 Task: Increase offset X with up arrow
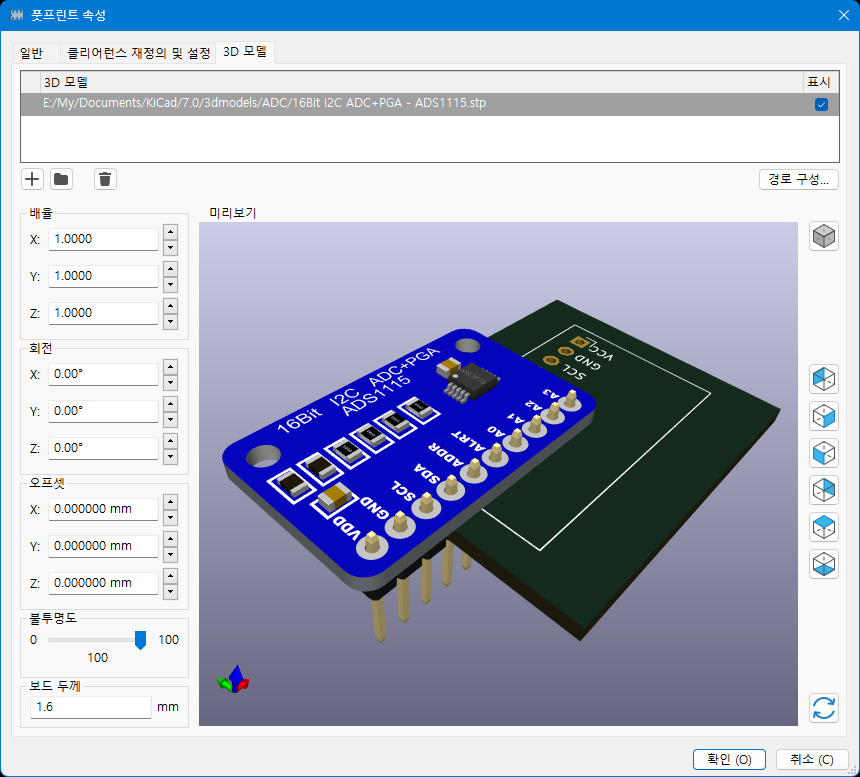tap(171, 502)
